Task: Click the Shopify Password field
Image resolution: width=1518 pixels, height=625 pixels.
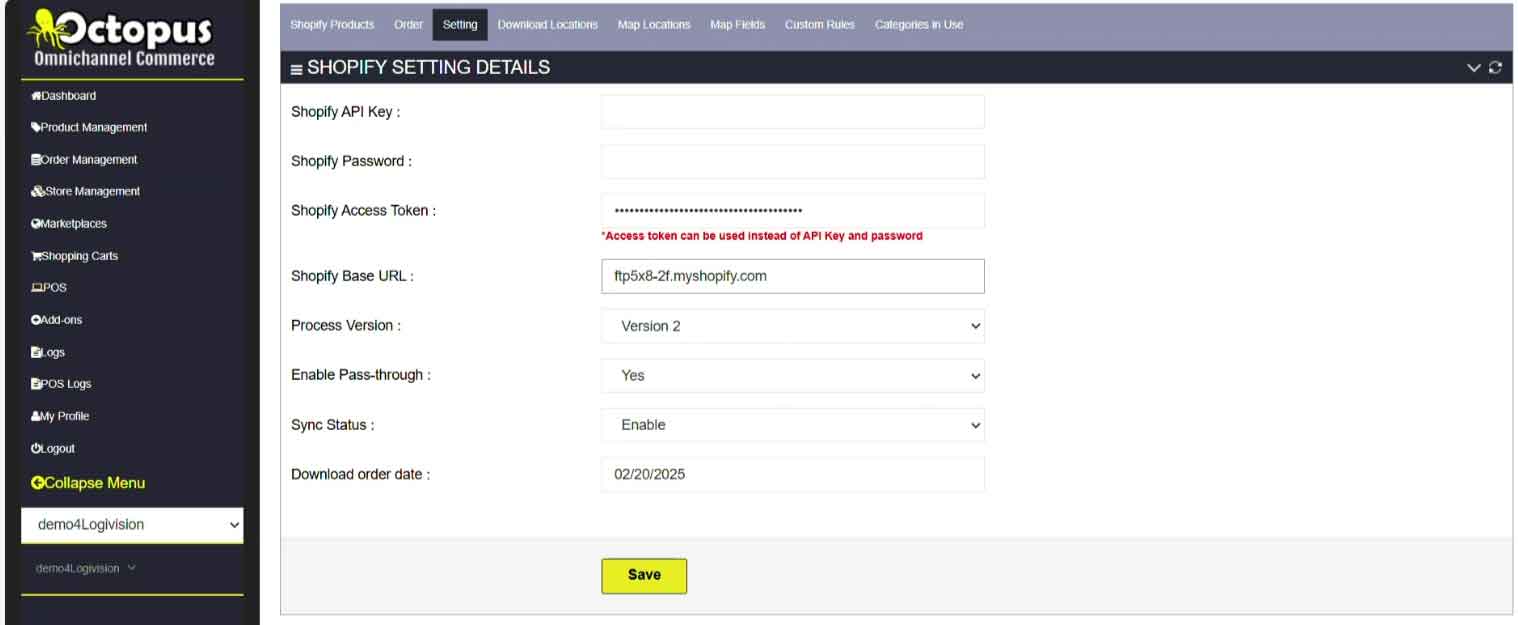Action: pyautogui.click(x=793, y=162)
